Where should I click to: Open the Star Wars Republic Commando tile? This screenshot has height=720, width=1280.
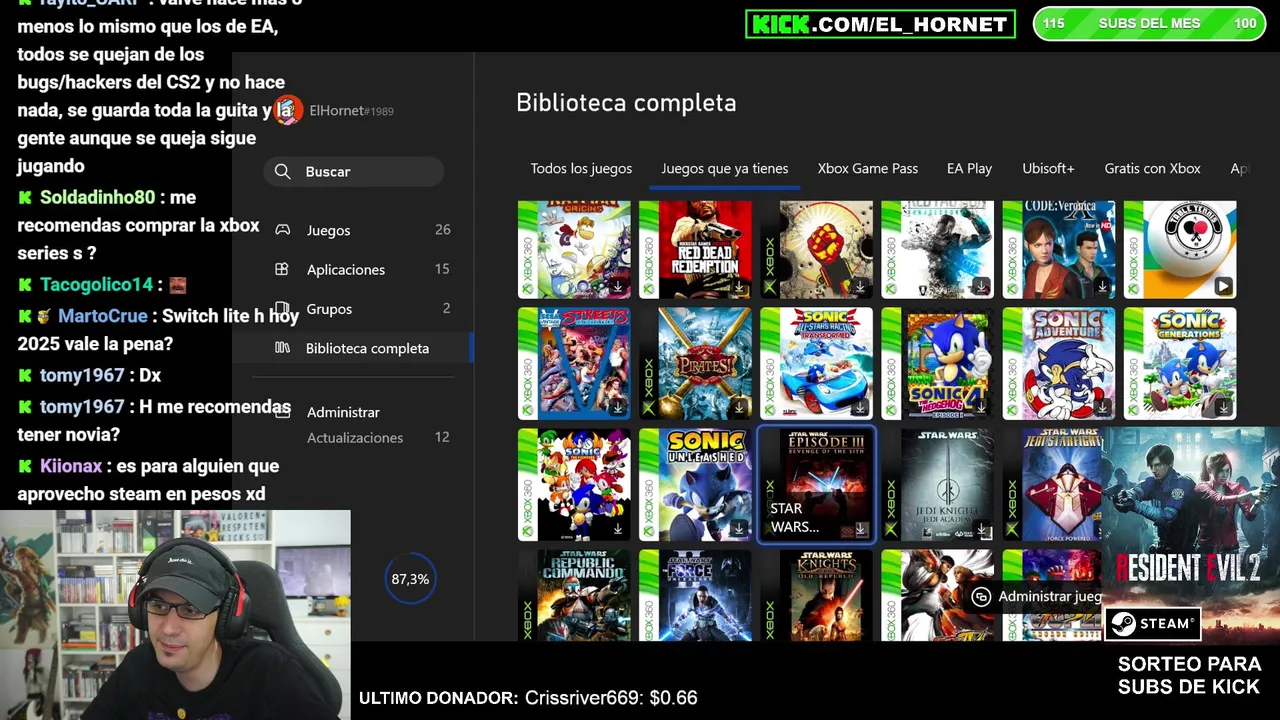[x=574, y=595]
